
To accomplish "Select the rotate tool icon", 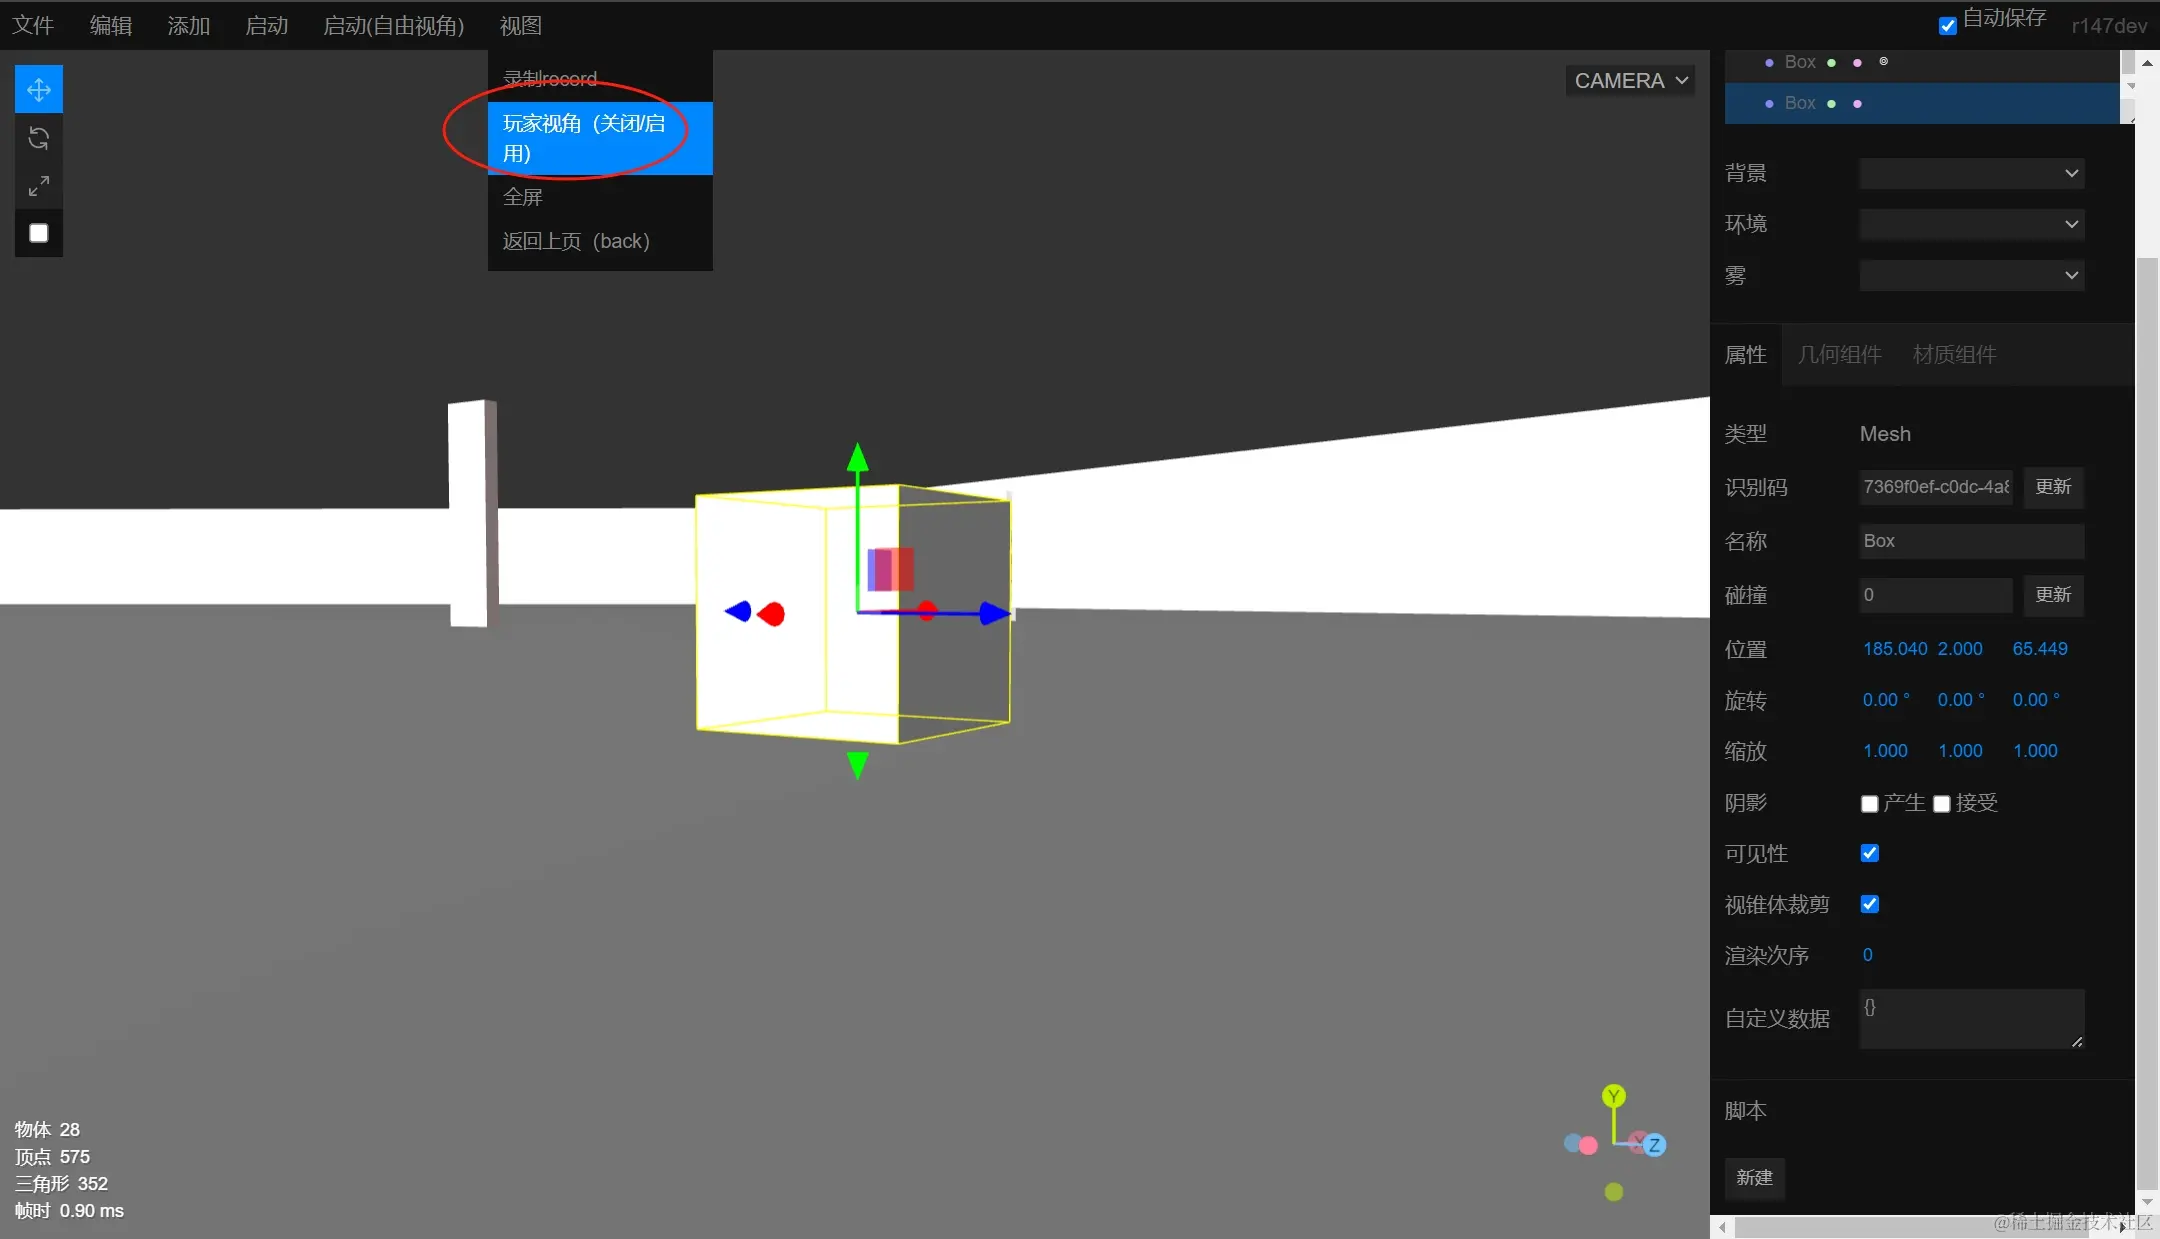I will pyautogui.click(x=39, y=138).
